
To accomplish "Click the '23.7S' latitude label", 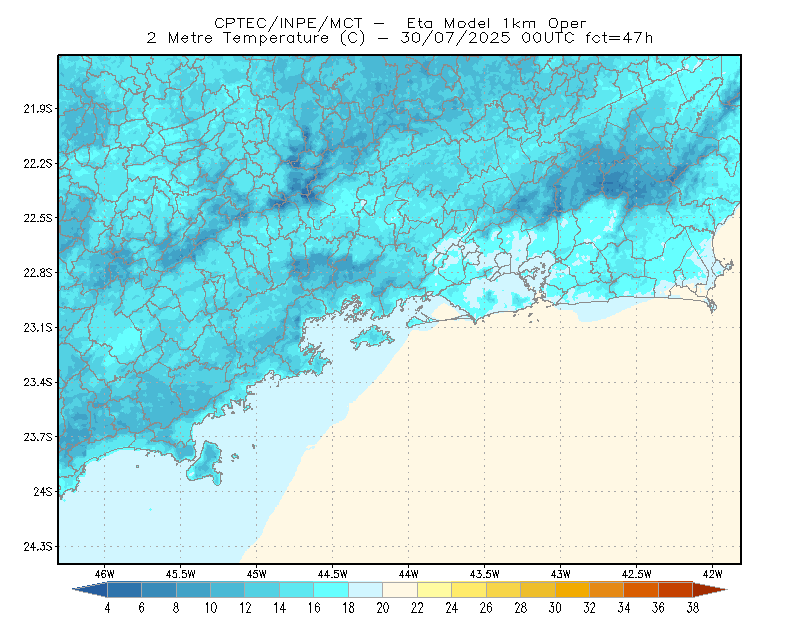I will tap(38, 437).
